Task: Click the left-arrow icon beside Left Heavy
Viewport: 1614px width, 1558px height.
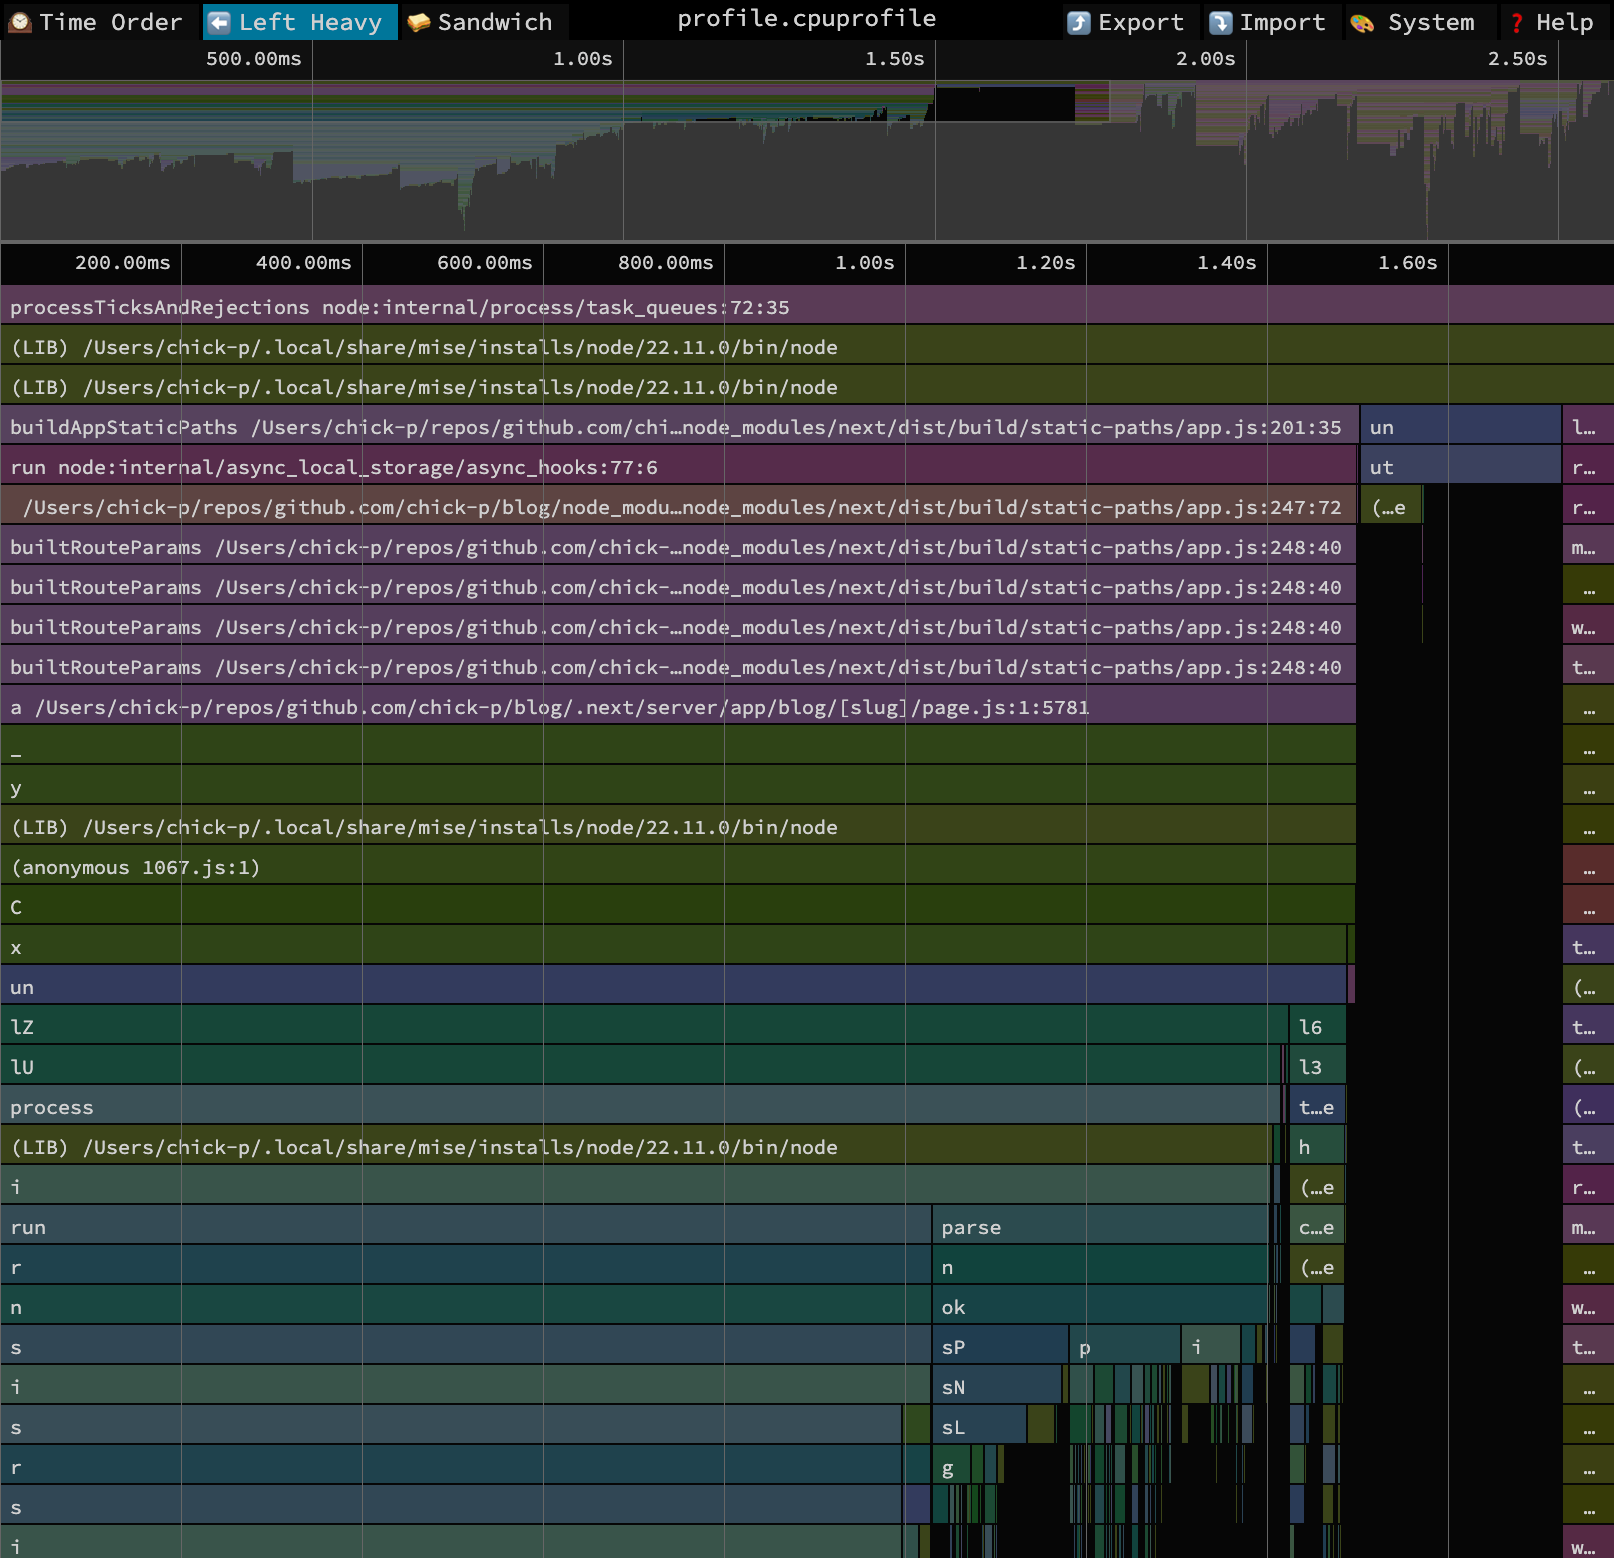Action: (219, 23)
